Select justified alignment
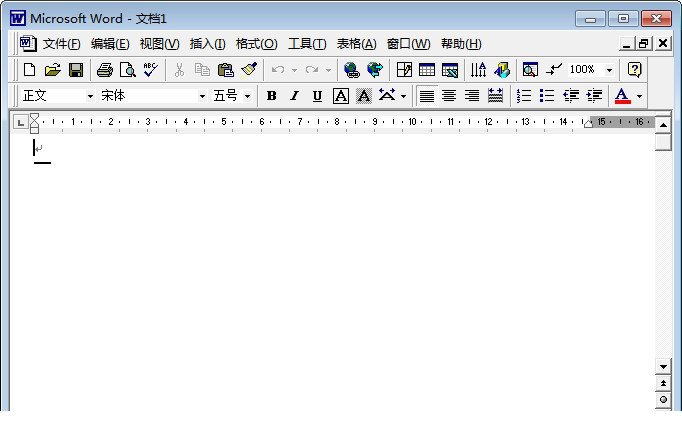This screenshot has width=682, height=427. coord(427,96)
